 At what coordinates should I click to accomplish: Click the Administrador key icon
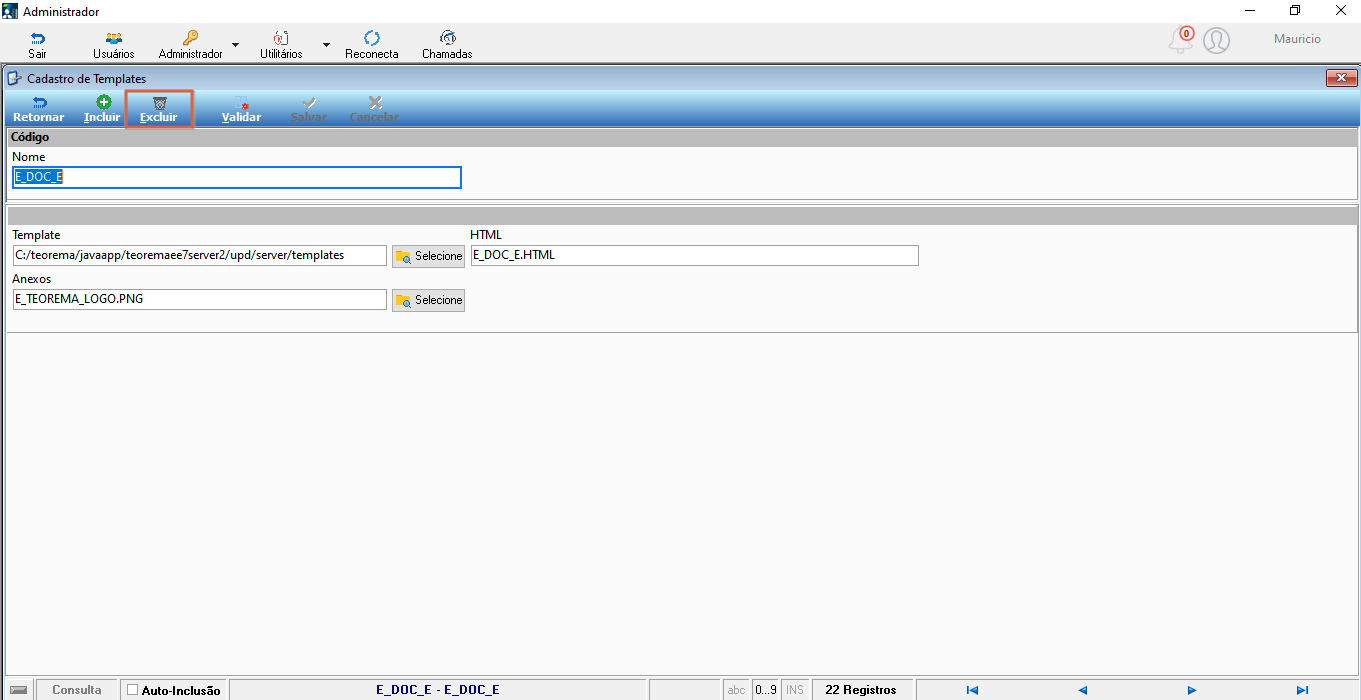tap(190, 38)
